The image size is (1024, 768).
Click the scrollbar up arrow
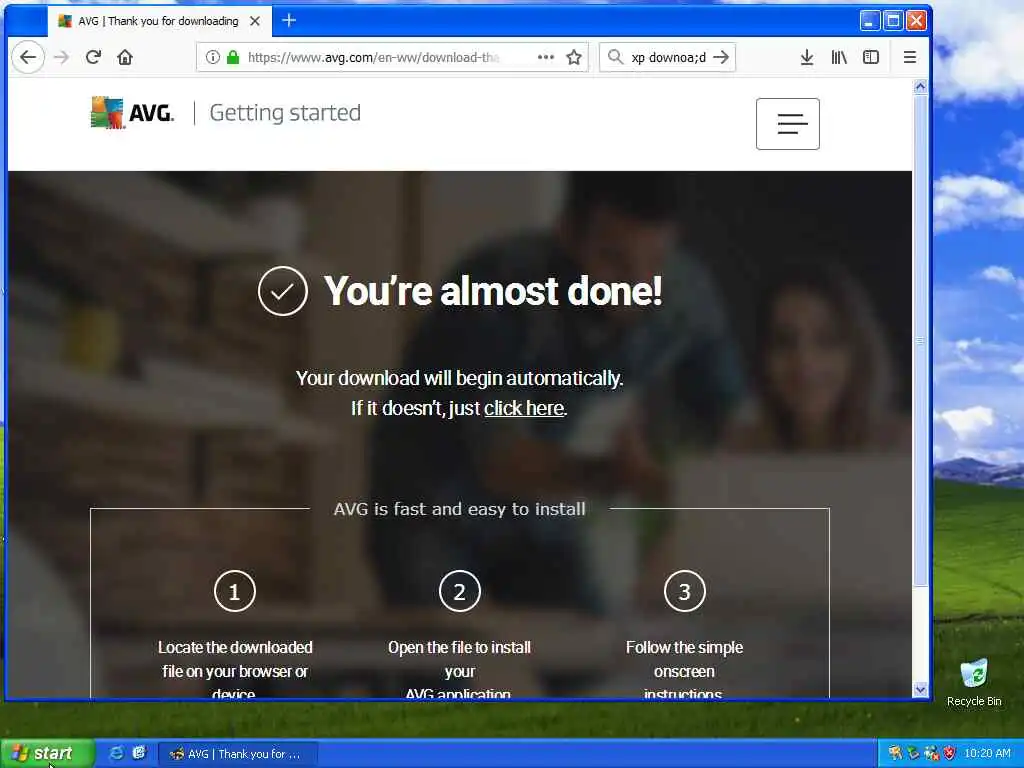click(x=920, y=86)
